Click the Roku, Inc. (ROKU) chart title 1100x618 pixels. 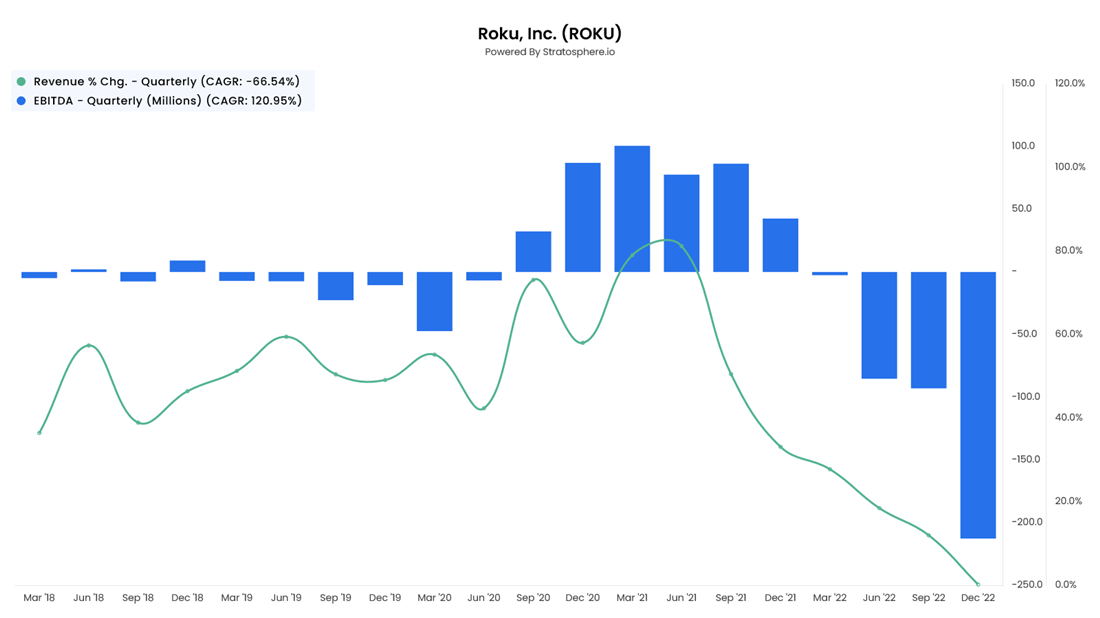point(550,33)
